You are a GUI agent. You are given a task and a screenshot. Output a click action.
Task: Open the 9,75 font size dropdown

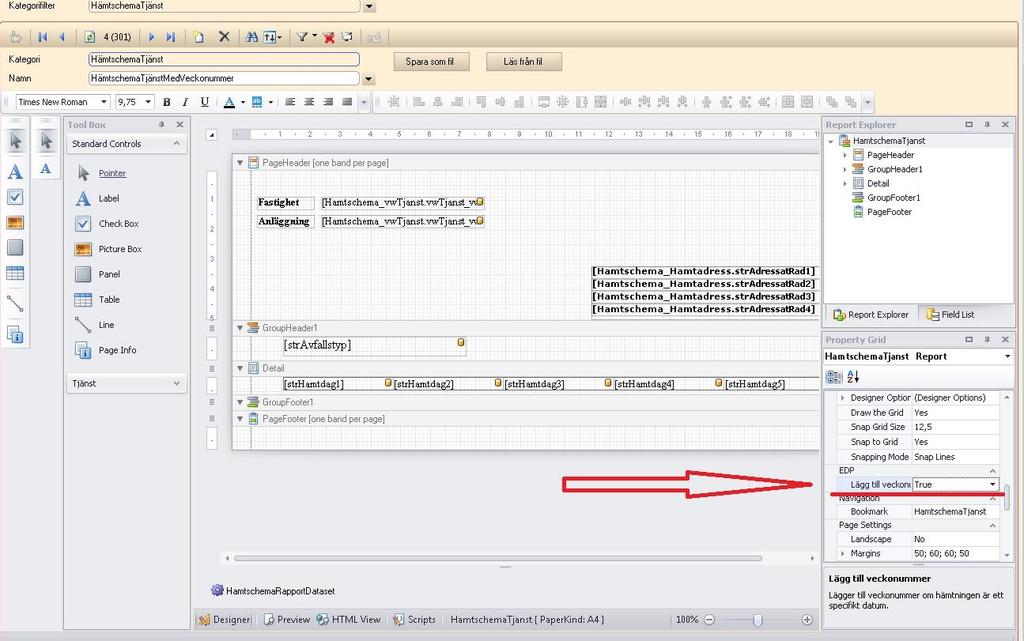coord(148,102)
